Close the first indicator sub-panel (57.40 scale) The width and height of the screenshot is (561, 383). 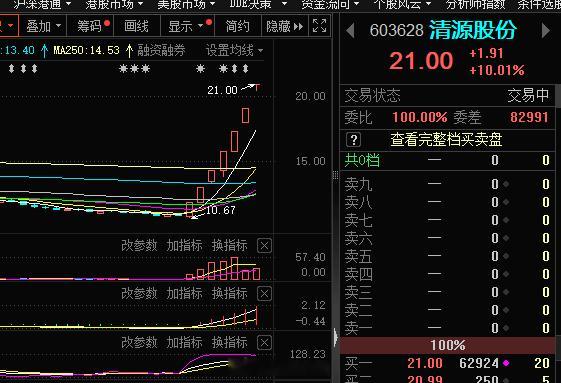[x=264, y=246]
